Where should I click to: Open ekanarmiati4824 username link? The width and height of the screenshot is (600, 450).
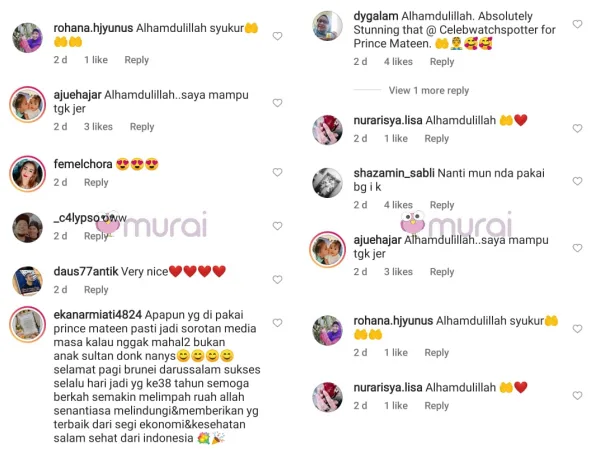coord(98,315)
